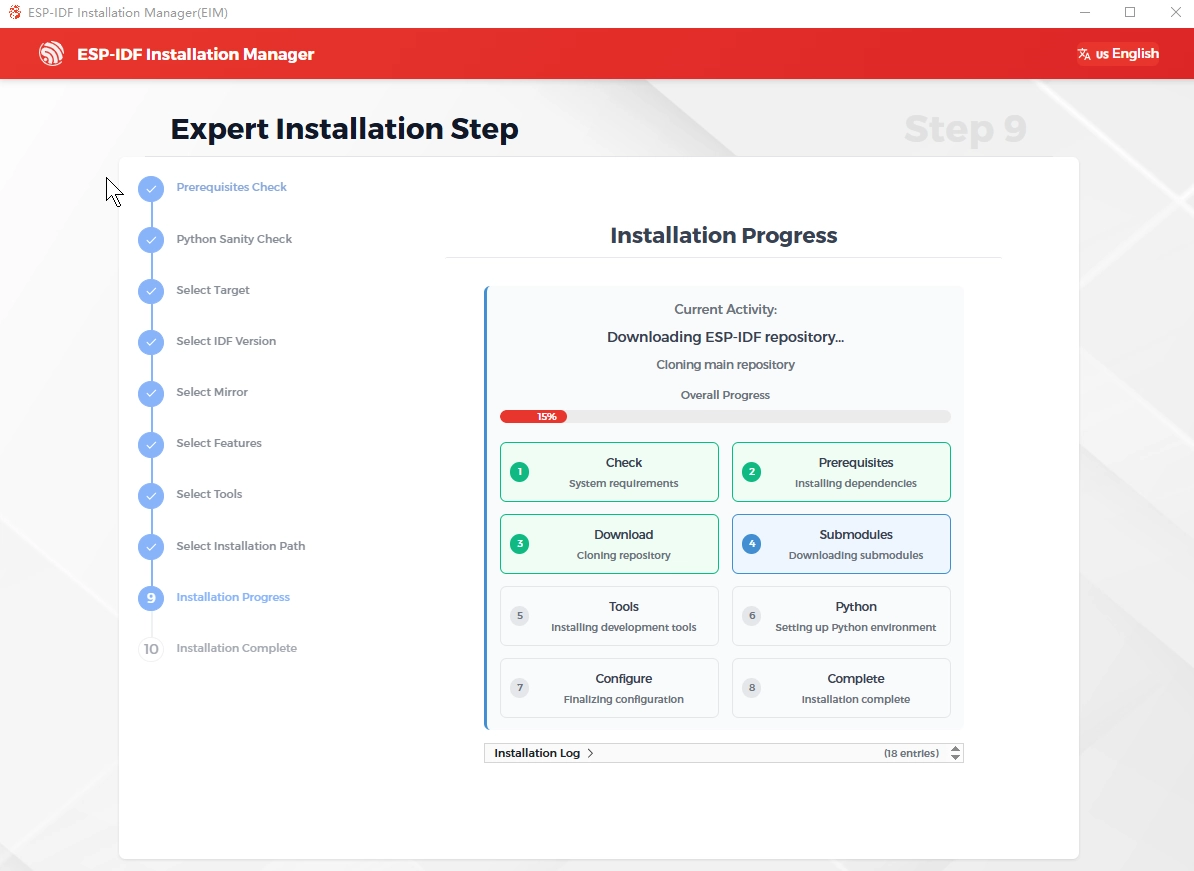Go to Select IDF Version step label
This screenshot has width=1194, height=871.
coord(226,340)
